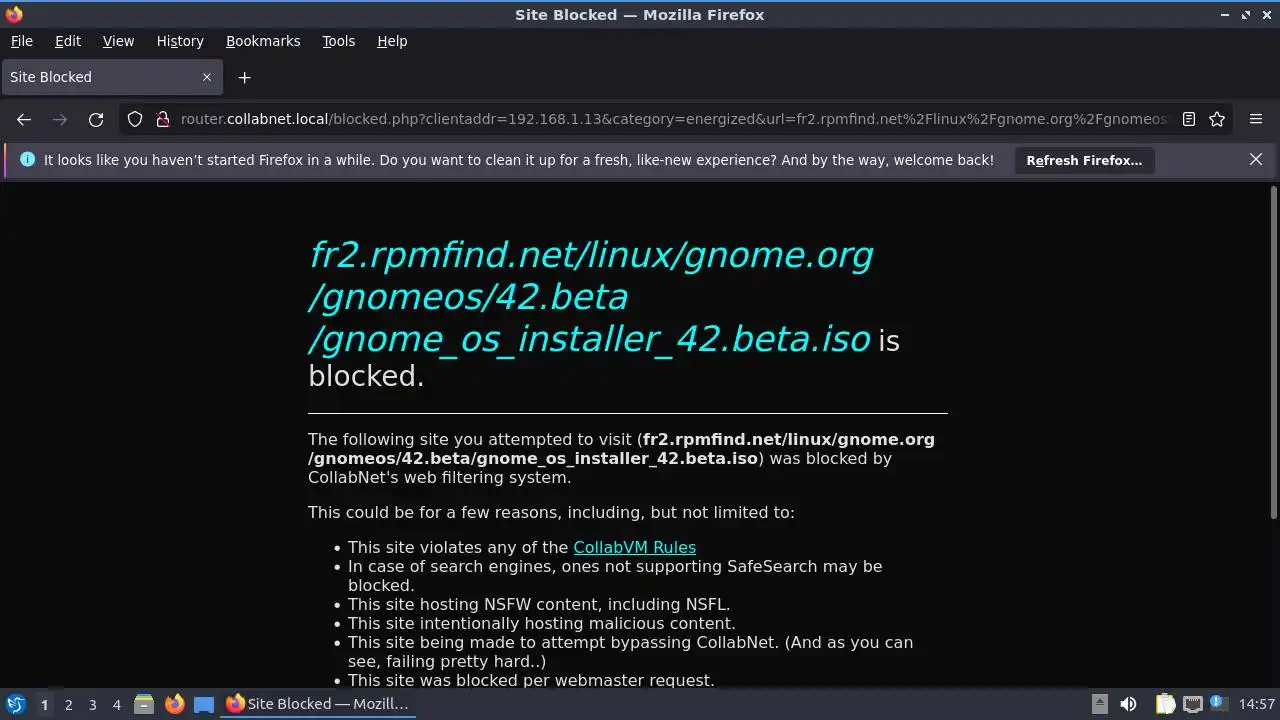Screen dimensions: 1280x720
Task: Click the info icon in the notification bar
Action: click(x=27, y=159)
